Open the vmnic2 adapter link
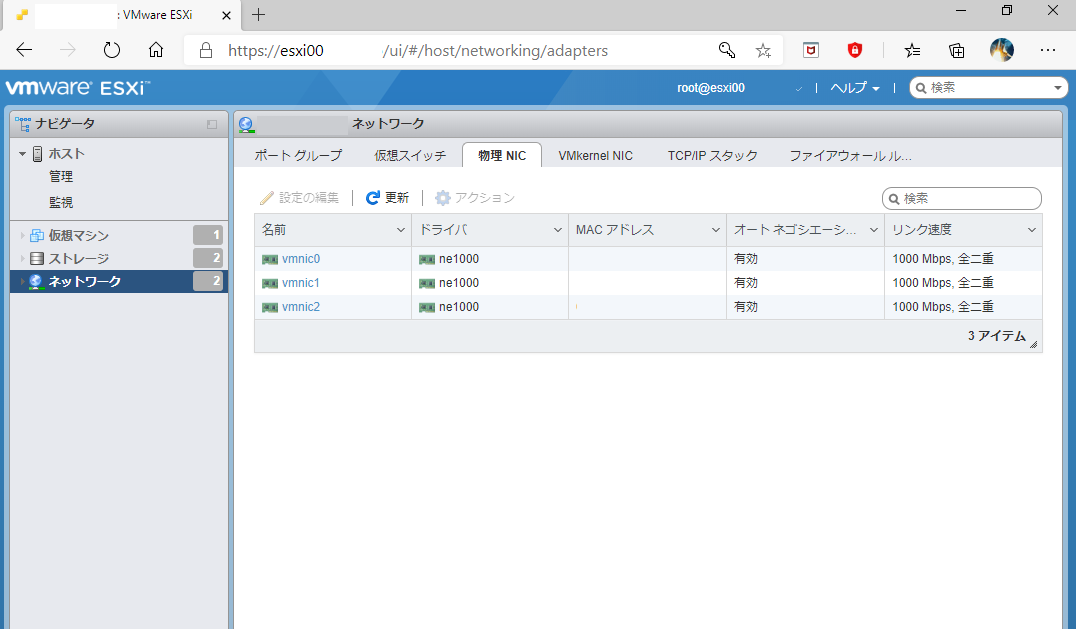Image resolution: width=1076 pixels, height=629 pixels. (301, 307)
